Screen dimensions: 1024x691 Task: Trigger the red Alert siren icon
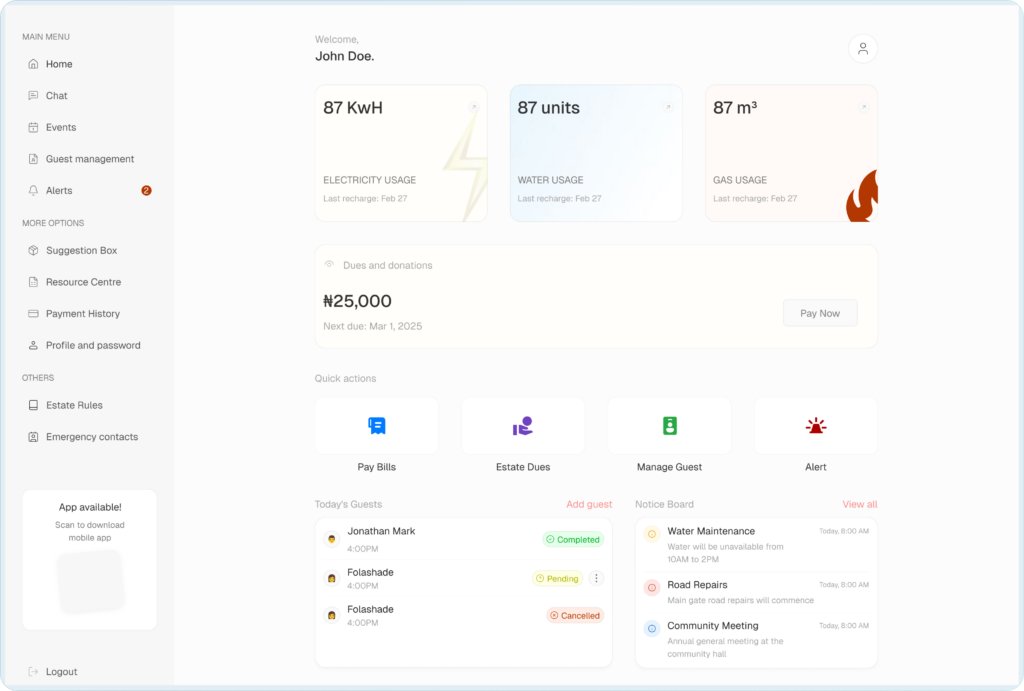[x=816, y=426]
